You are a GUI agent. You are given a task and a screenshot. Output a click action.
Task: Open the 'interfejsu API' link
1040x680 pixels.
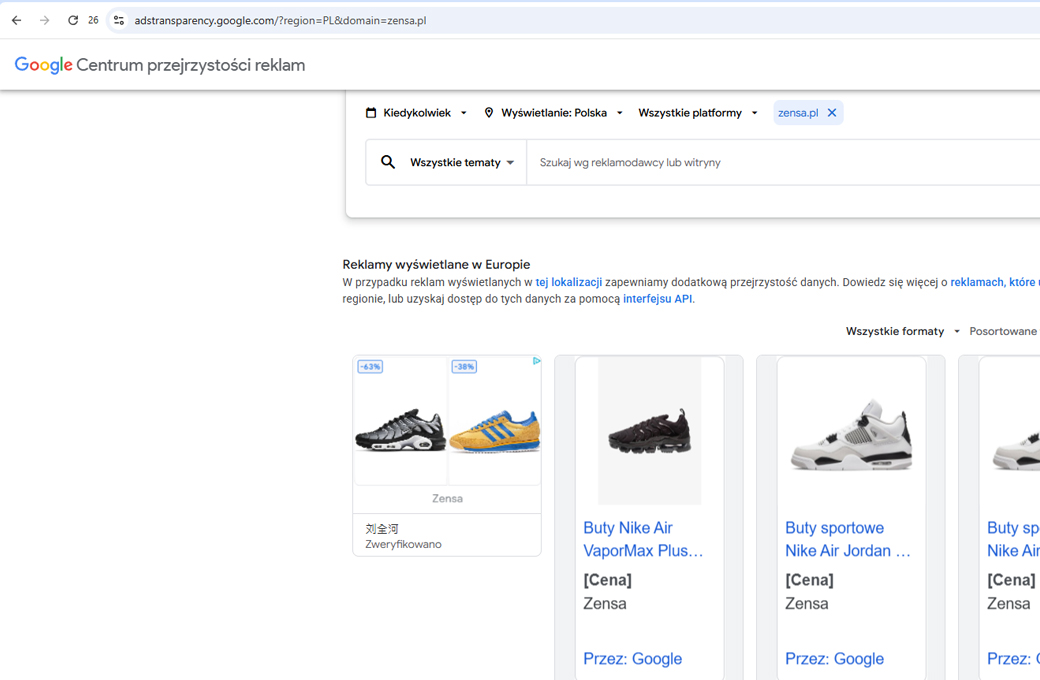(x=657, y=299)
